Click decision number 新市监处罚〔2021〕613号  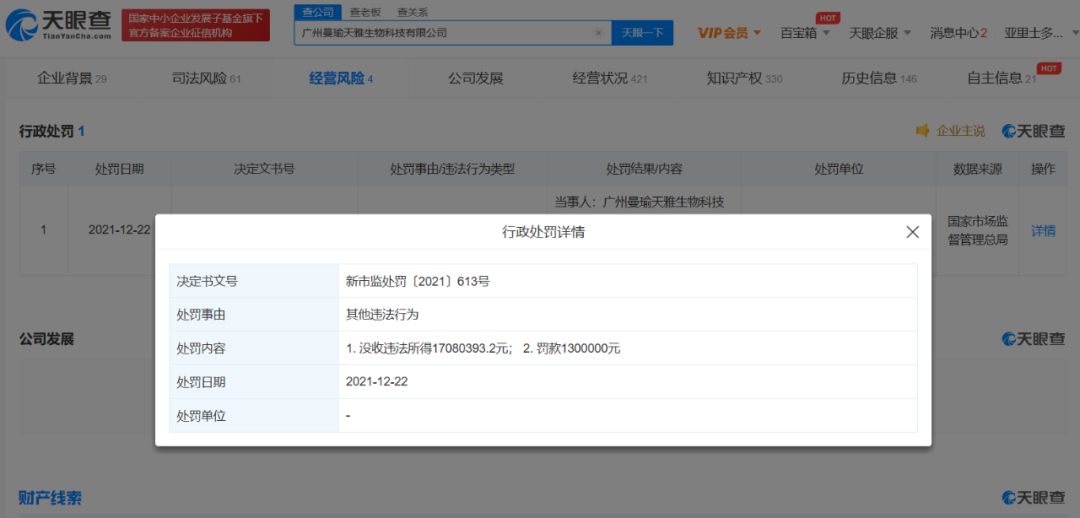417,281
